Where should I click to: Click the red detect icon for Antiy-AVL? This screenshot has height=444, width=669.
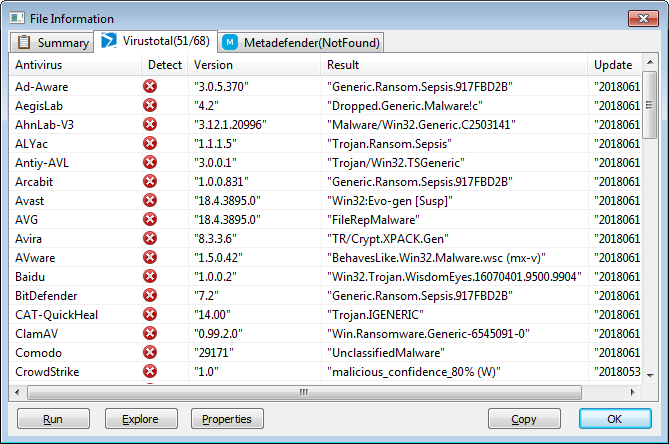pos(150,162)
